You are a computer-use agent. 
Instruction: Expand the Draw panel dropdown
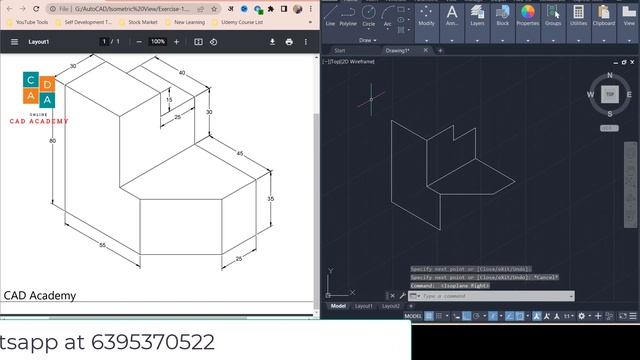(368, 40)
